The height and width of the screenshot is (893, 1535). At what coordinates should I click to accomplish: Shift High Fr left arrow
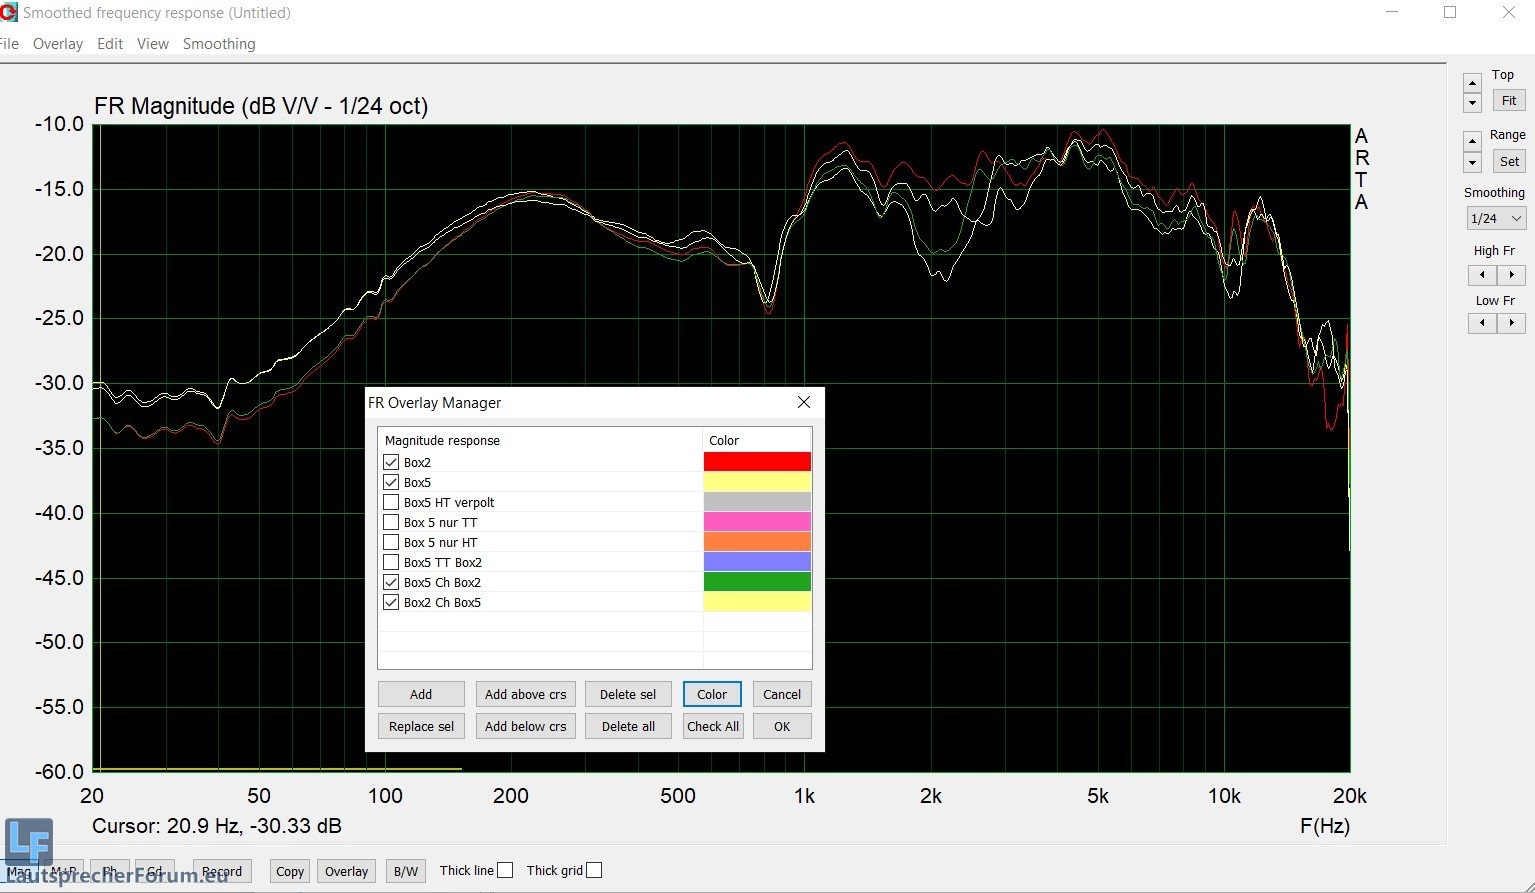click(x=1482, y=275)
